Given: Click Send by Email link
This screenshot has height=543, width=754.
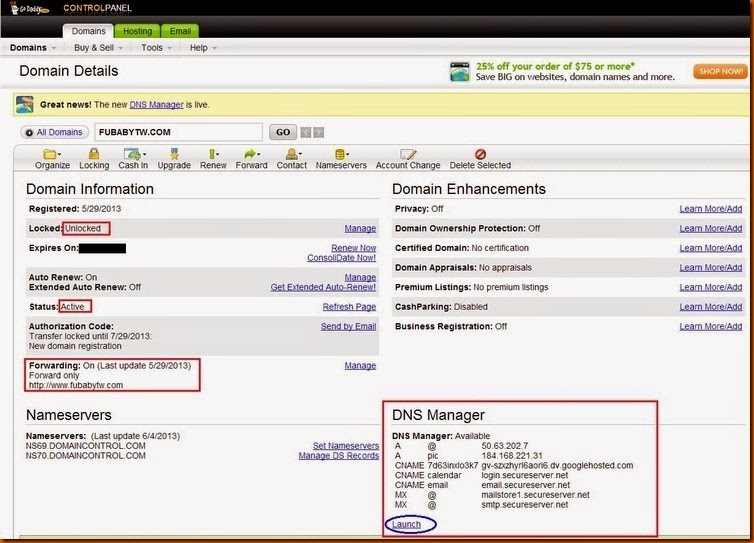Looking at the screenshot, I should pos(348,326).
